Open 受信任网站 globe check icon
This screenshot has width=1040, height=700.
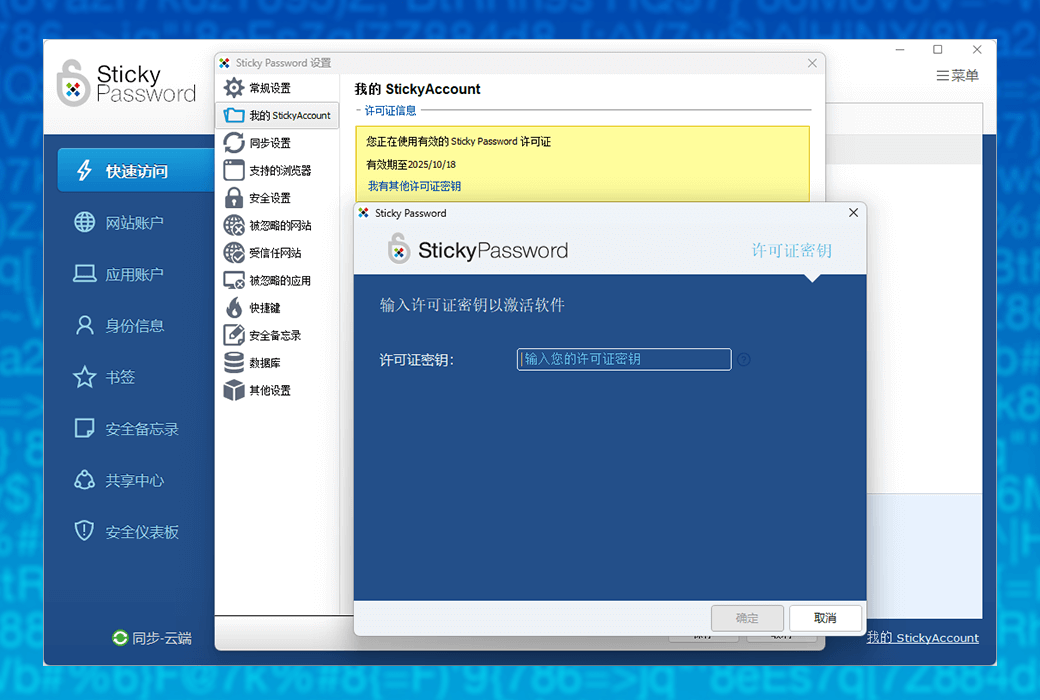[233, 253]
